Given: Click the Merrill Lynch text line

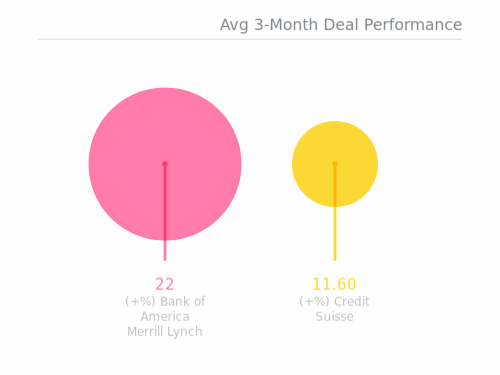Looking at the screenshot, I should [165, 332].
